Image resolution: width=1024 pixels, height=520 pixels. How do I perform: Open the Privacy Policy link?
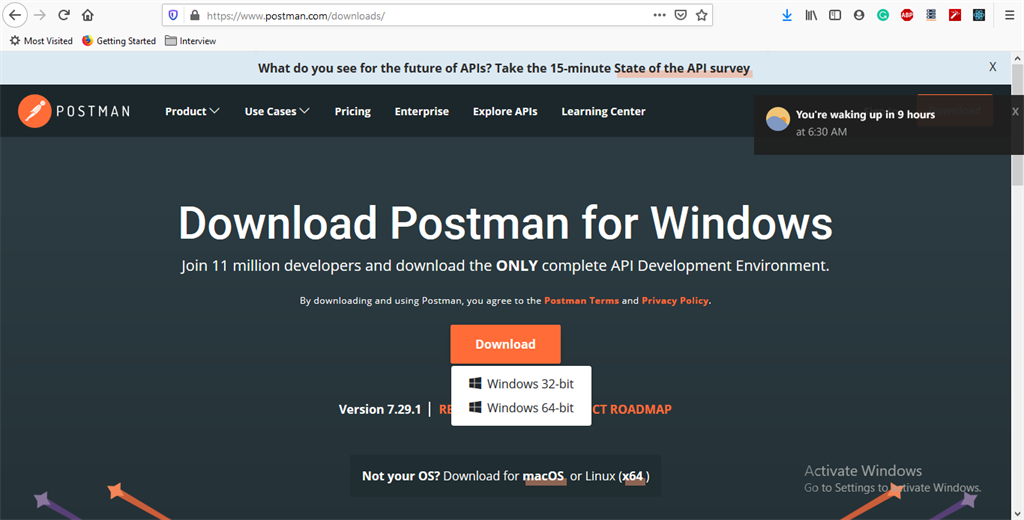[675, 301]
